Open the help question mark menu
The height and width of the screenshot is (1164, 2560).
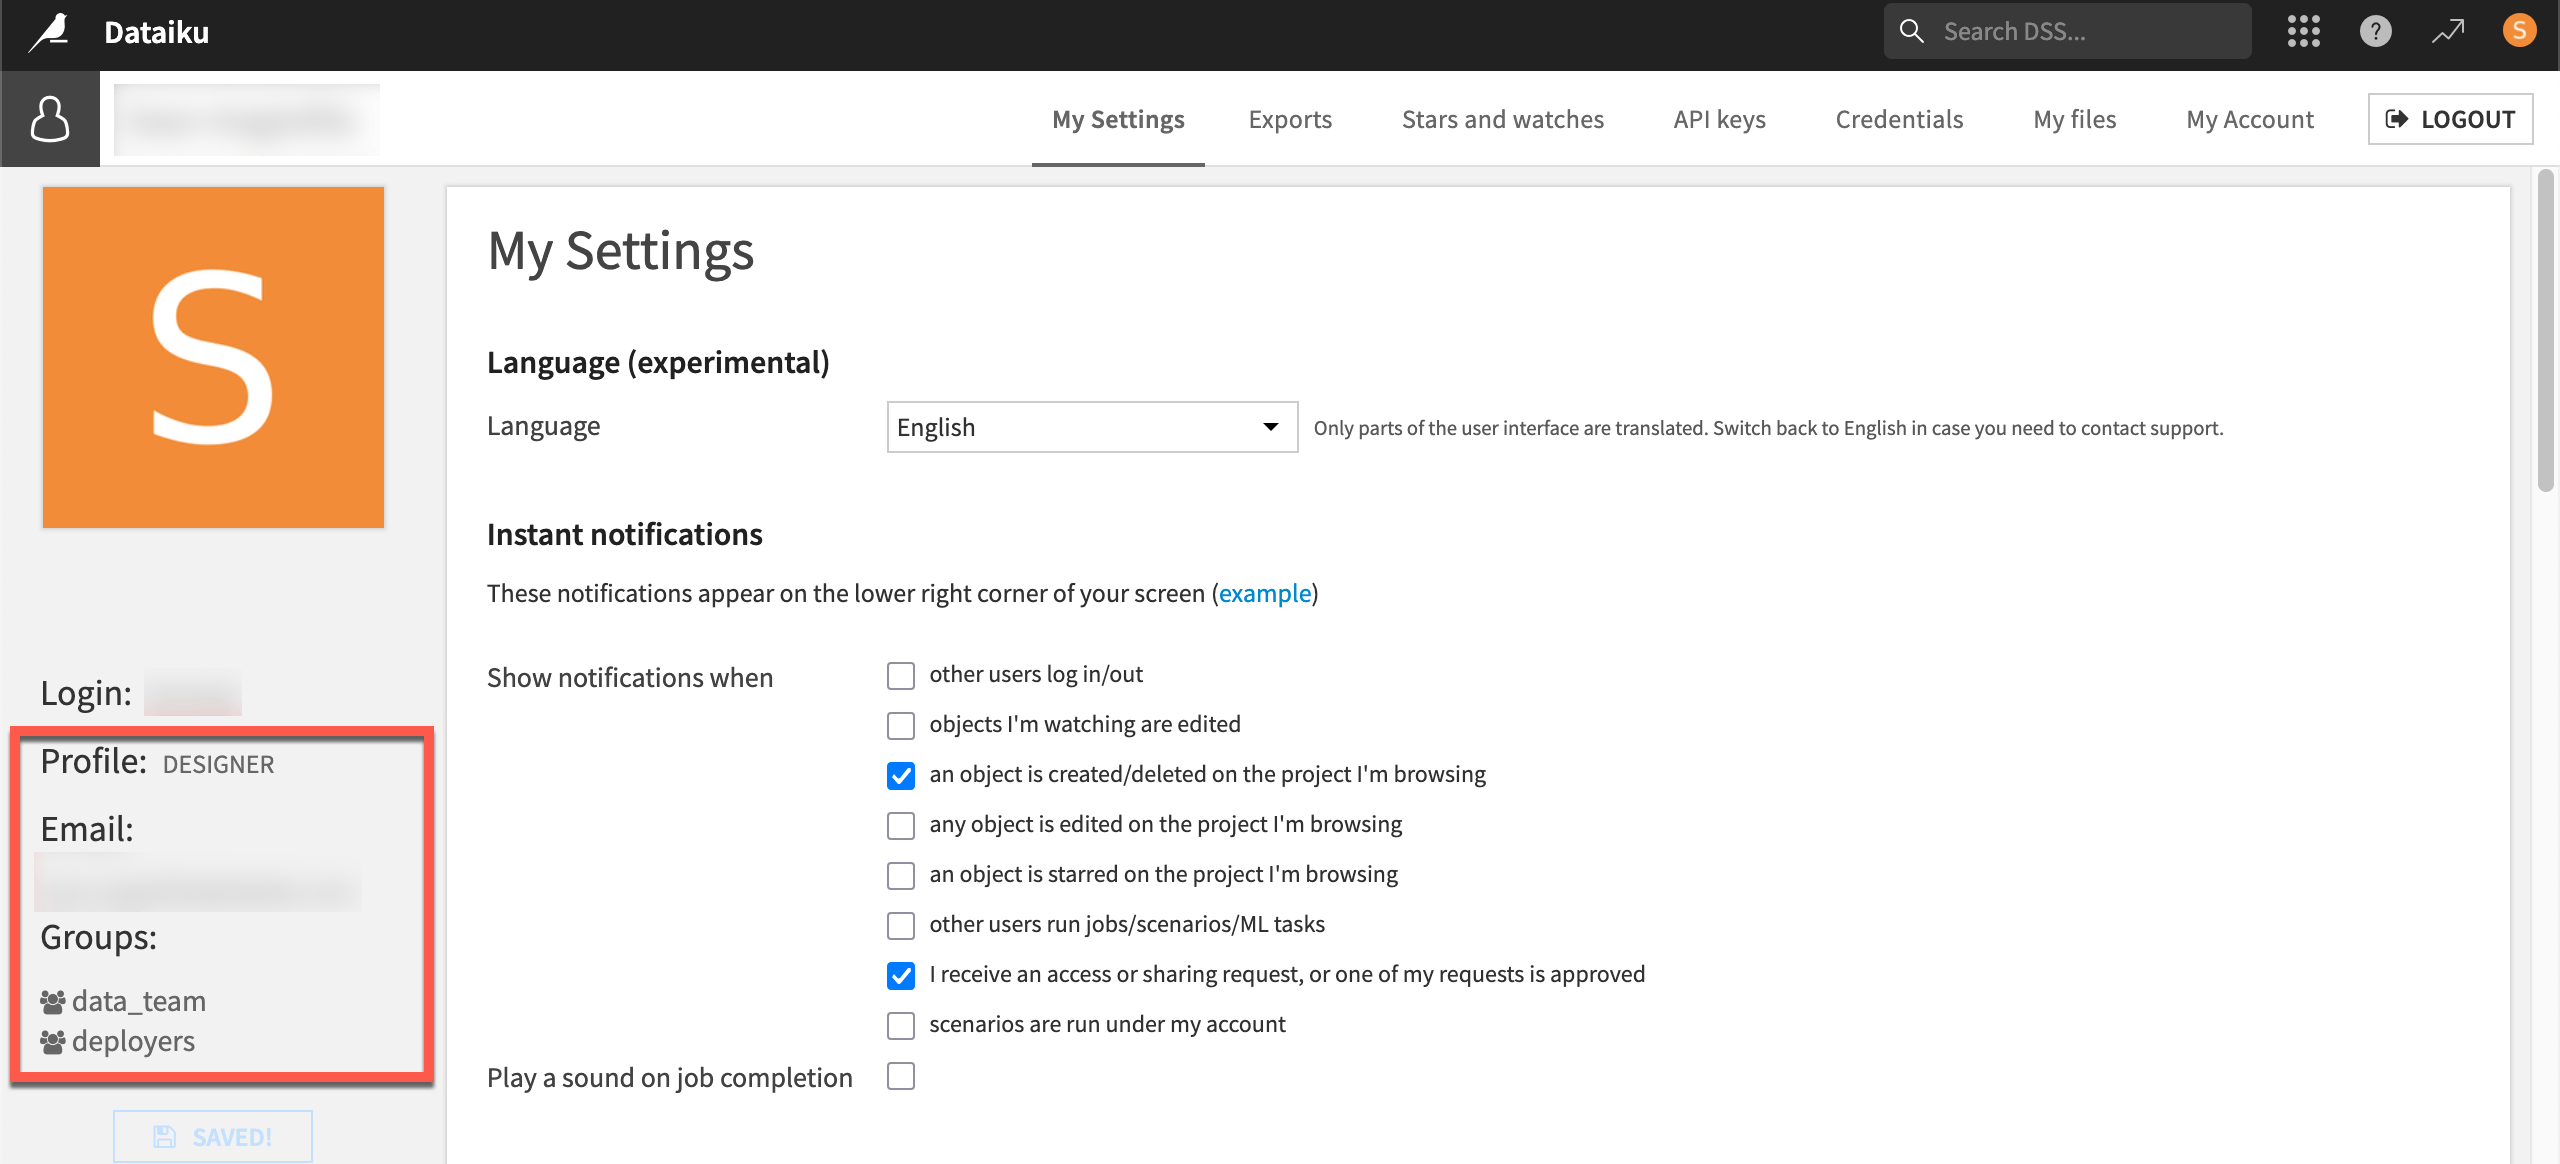point(2376,31)
